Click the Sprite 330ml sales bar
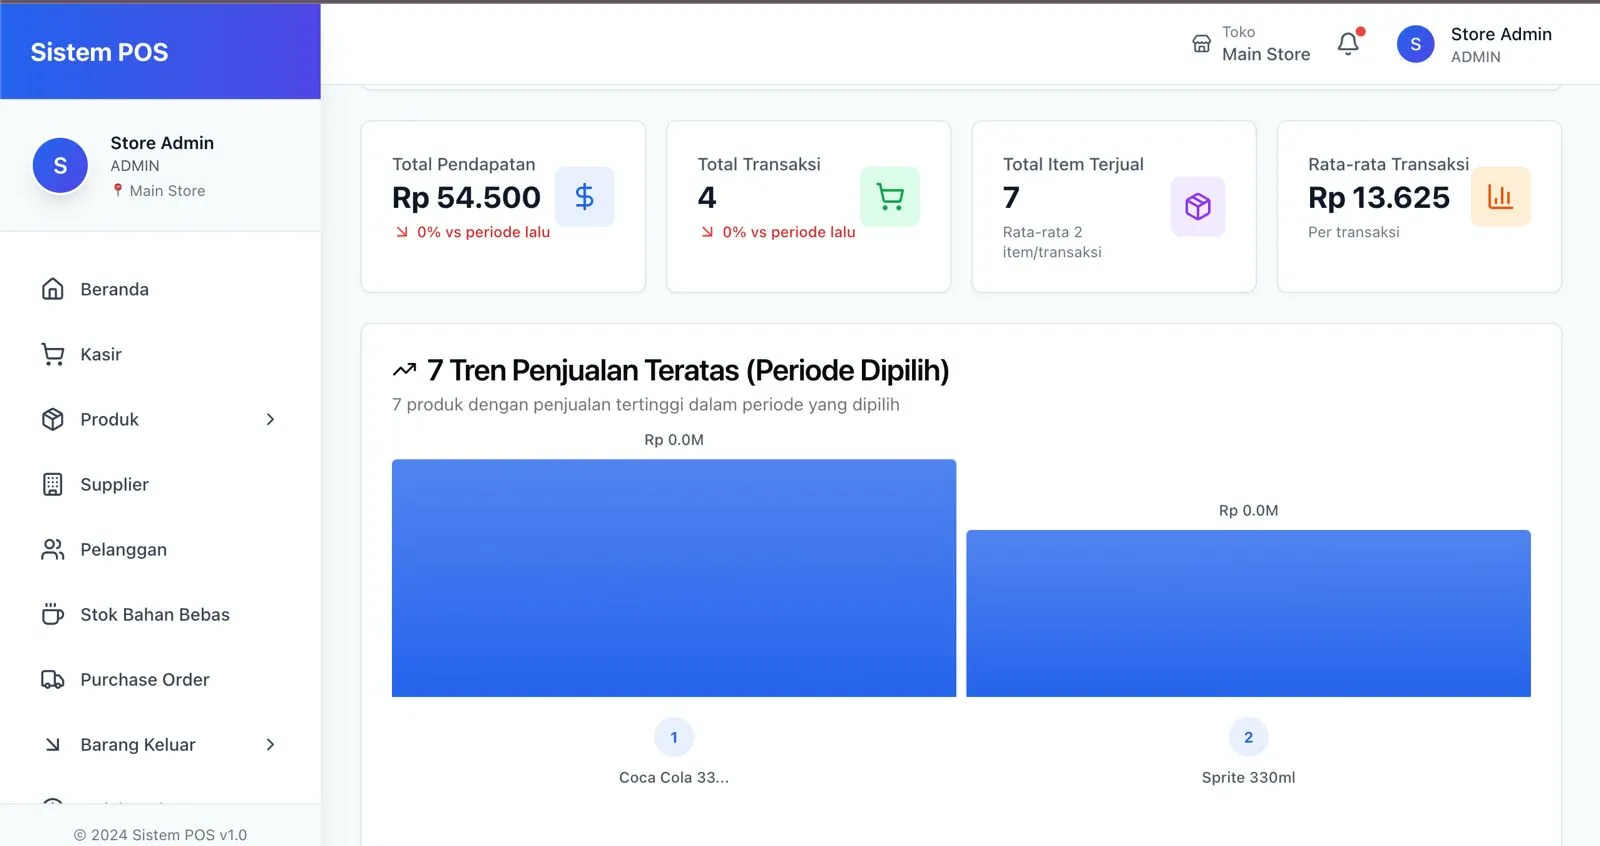1600x846 pixels. [1248, 613]
